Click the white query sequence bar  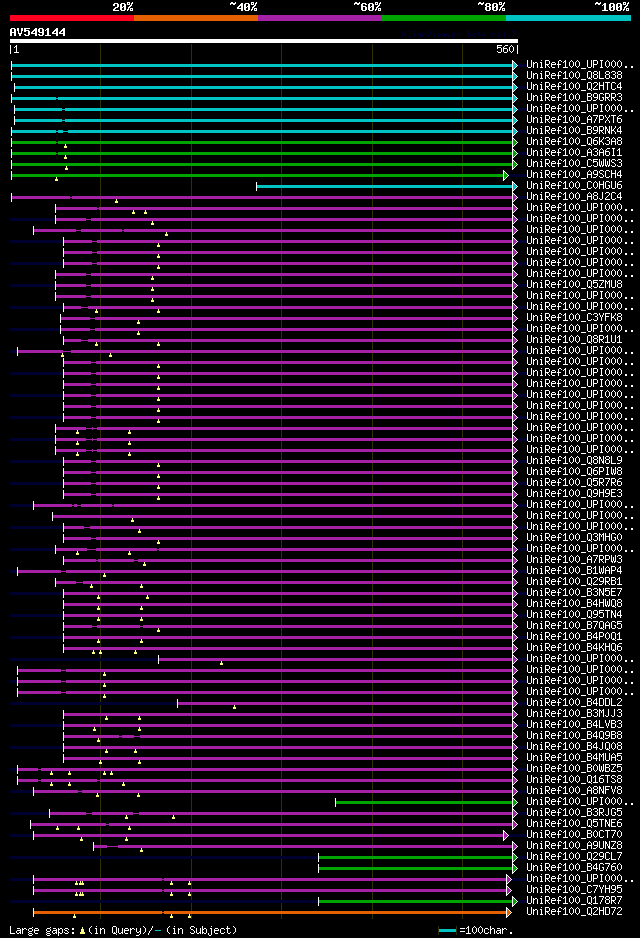(264, 41)
